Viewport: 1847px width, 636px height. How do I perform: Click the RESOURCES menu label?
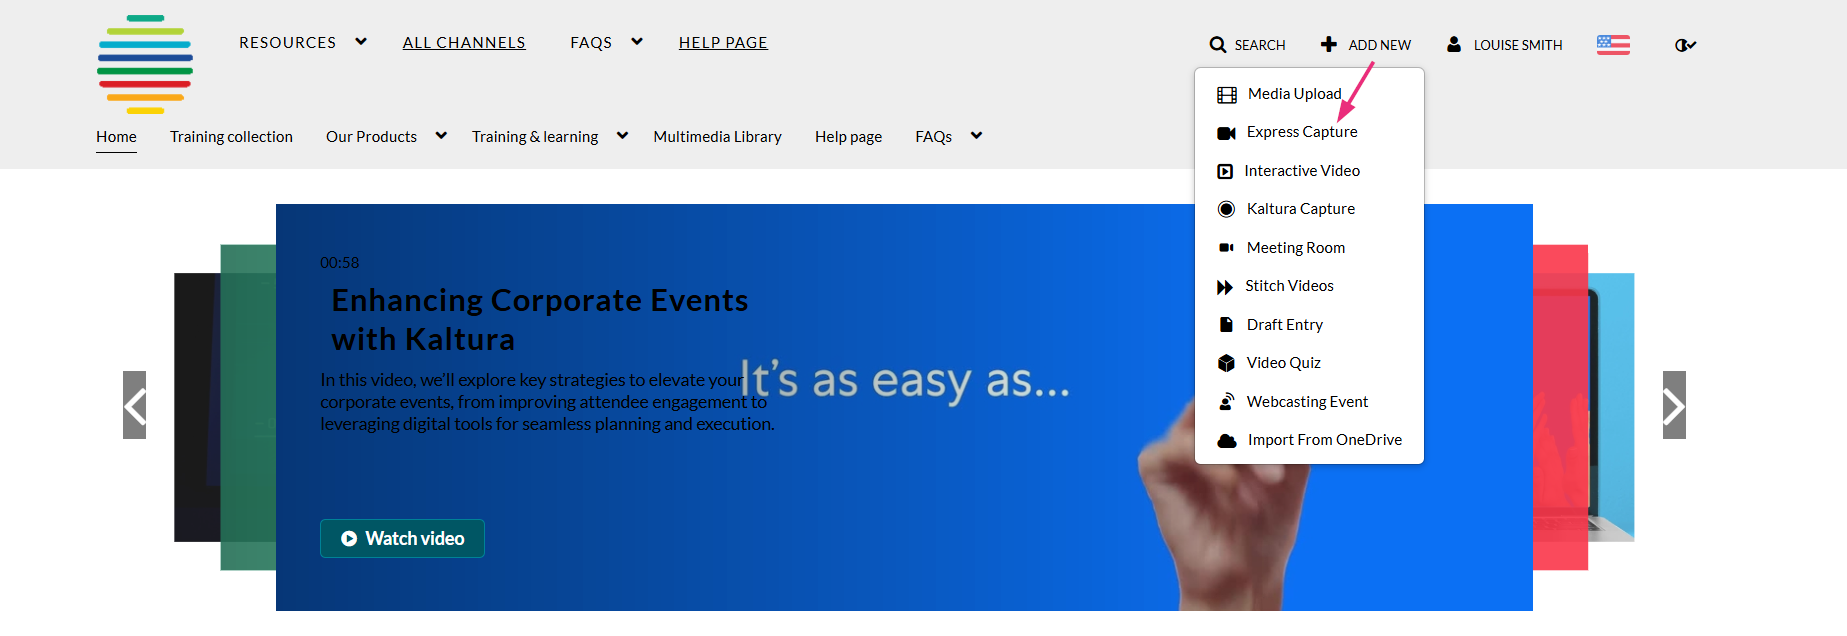tap(287, 42)
